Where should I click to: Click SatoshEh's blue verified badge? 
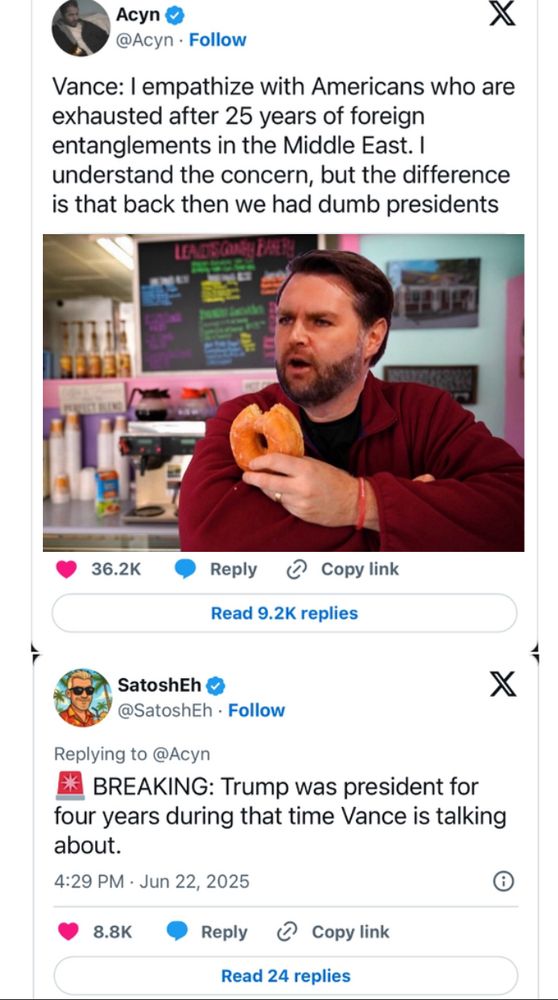click(216, 686)
